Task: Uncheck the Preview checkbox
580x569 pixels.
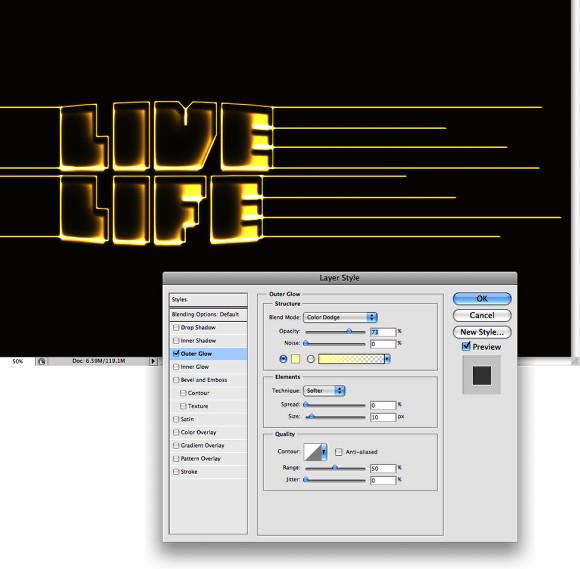Action: click(x=466, y=347)
